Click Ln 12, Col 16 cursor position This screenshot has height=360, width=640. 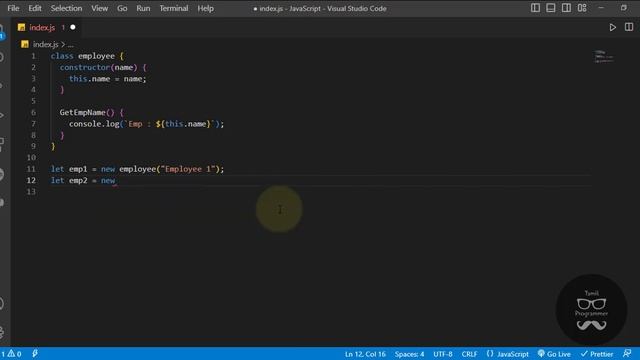365,354
